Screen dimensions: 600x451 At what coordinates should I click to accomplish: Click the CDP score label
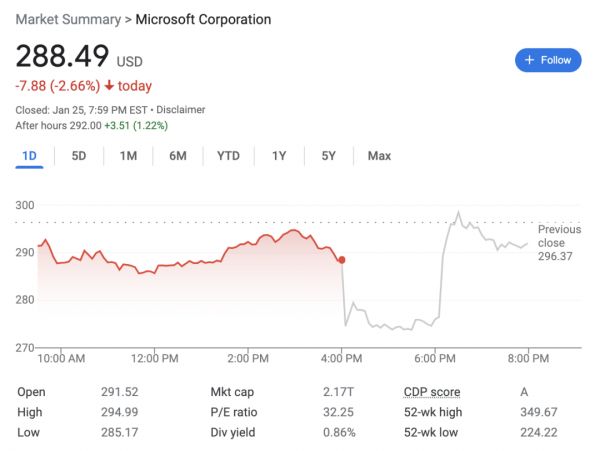(432, 392)
